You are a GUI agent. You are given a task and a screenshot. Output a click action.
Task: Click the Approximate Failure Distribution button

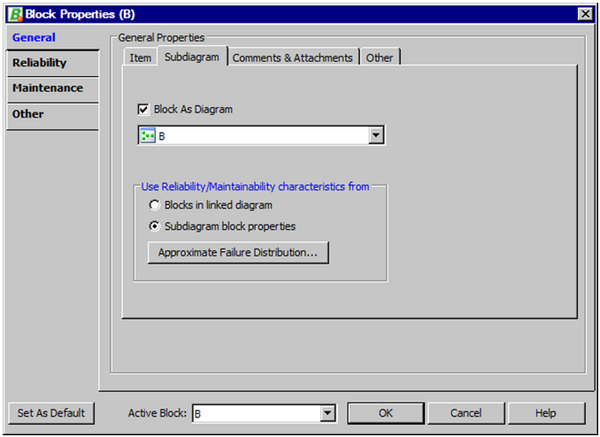[238, 253]
